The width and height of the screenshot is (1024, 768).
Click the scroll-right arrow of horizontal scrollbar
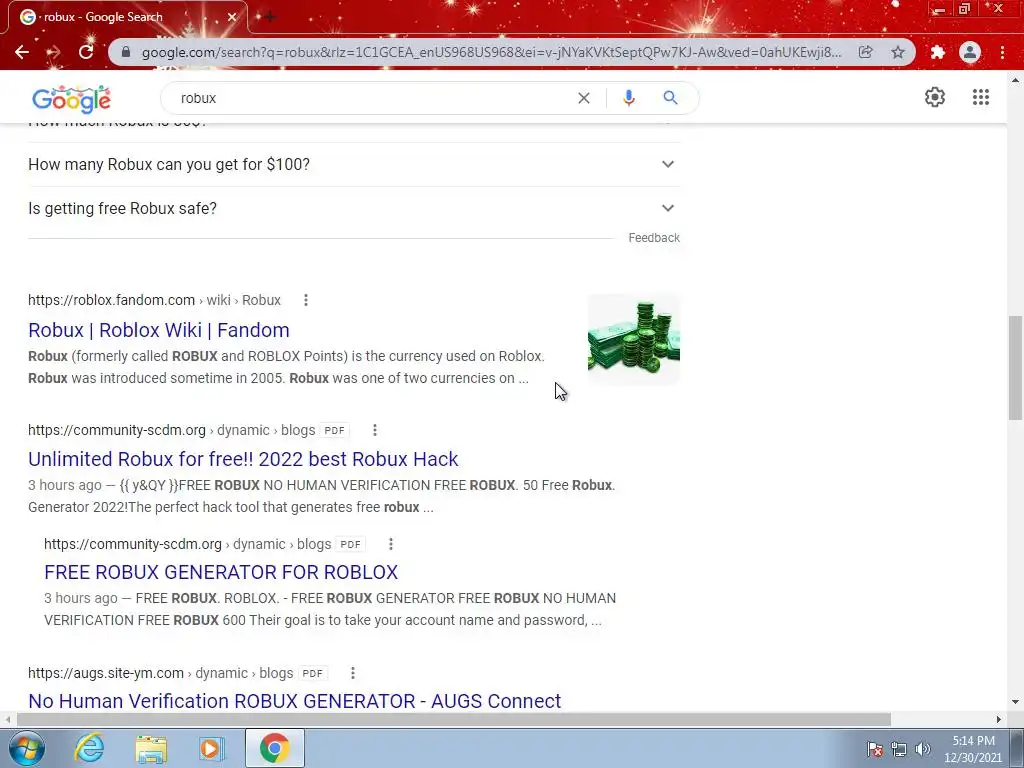click(x=999, y=720)
